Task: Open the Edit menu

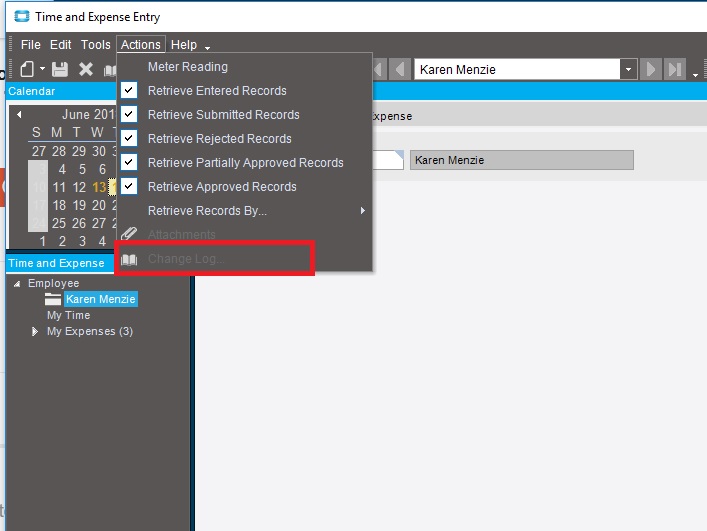Action: click(x=60, y=45)
